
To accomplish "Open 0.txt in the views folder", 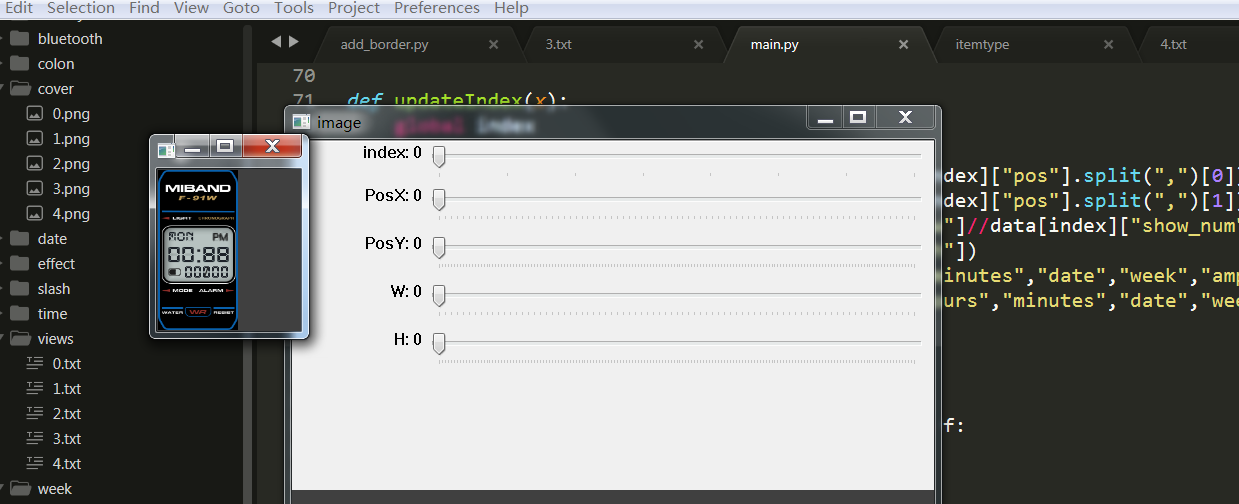I will [x=67, y=364].
